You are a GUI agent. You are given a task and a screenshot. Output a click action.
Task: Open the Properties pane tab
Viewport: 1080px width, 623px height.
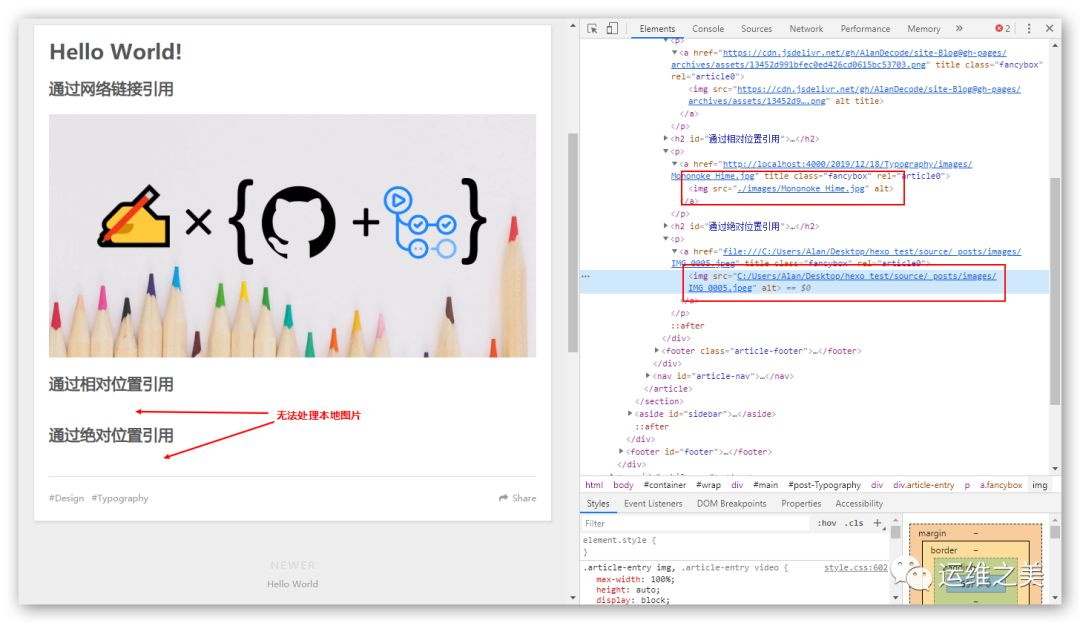801,503
